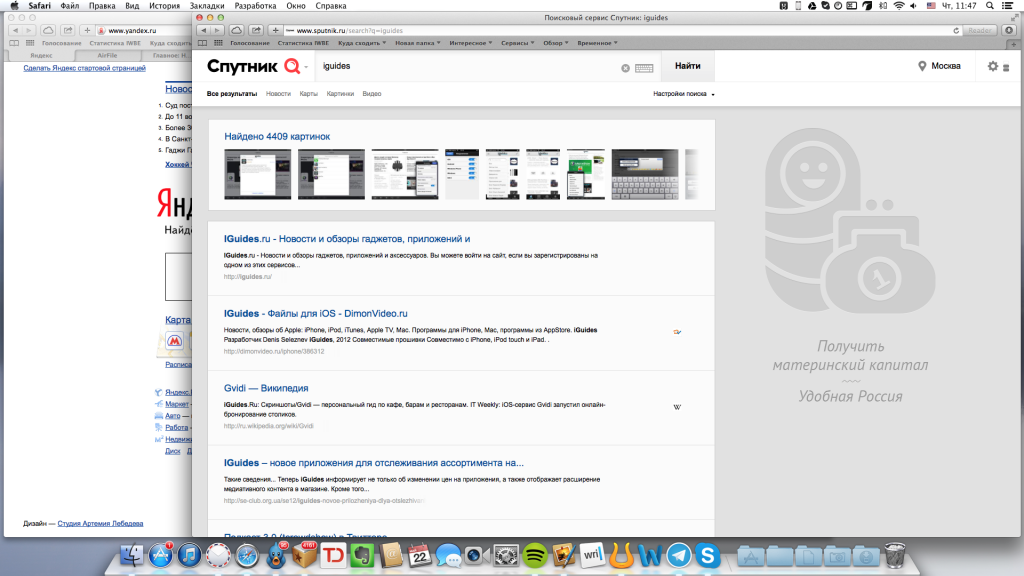Open IGuides.ru Новости и обзоры result
Image resolution: width=1024 pixels, height=576 pixels.
click(x=347, y=239)
